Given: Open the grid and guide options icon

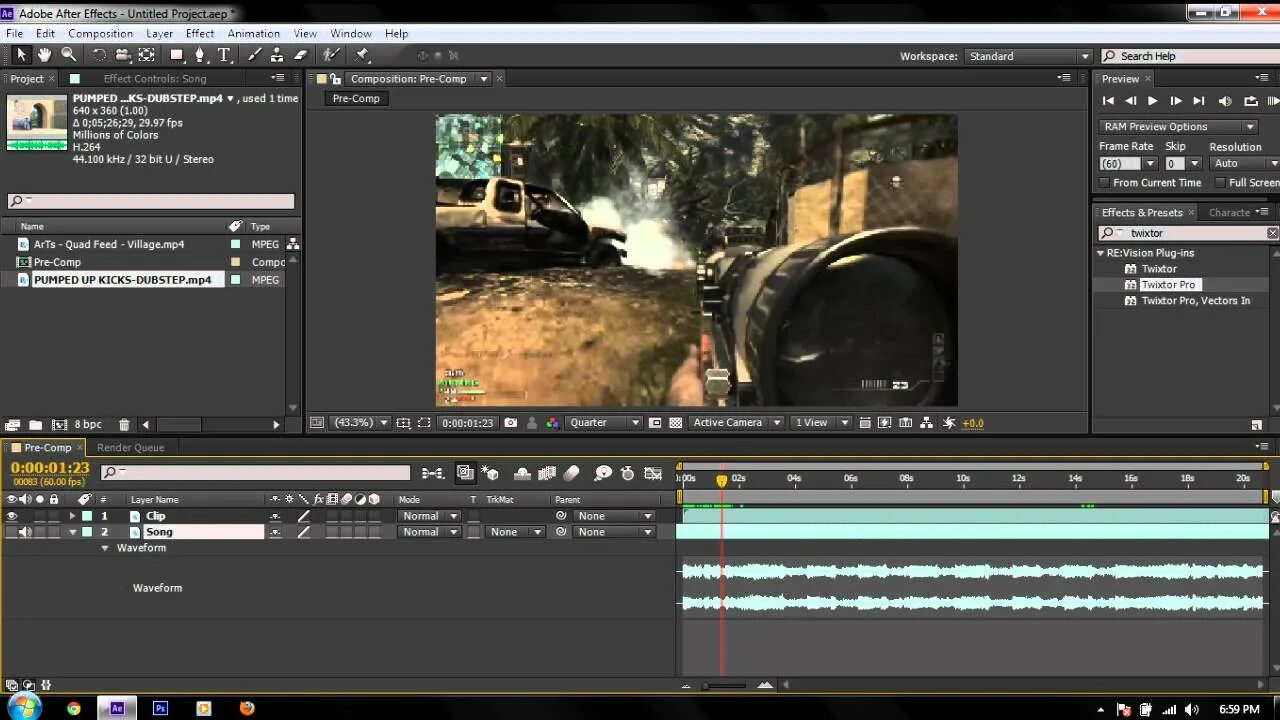Looking at the screenshot, I should [403, 423].
